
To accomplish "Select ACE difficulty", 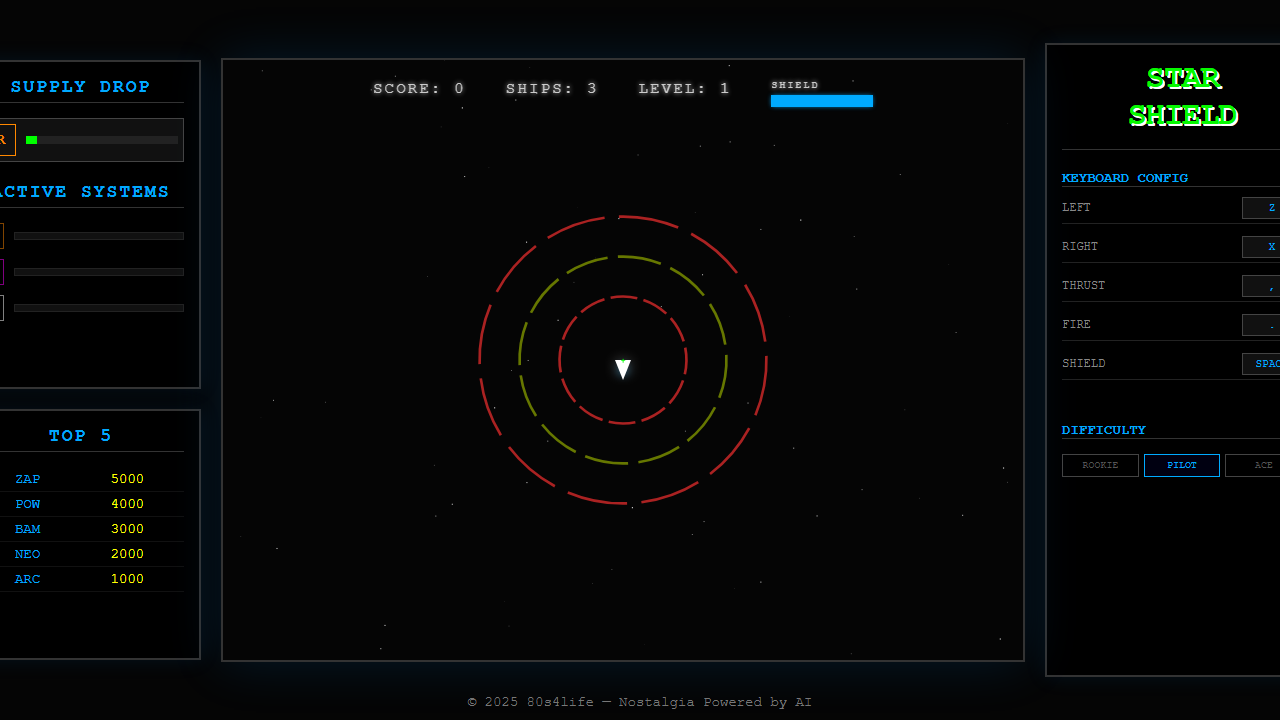I will tap(1253, 465).
